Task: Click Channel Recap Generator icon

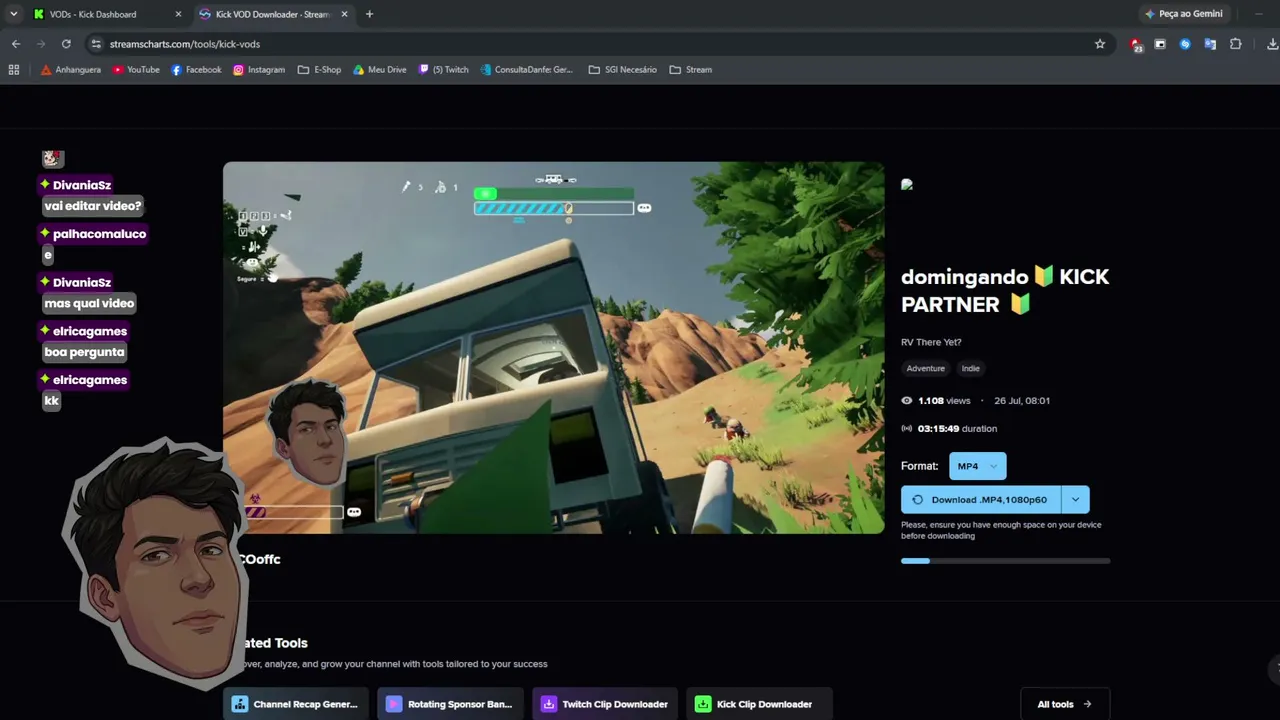Action: pyautogui.click(x=240, y=704)
